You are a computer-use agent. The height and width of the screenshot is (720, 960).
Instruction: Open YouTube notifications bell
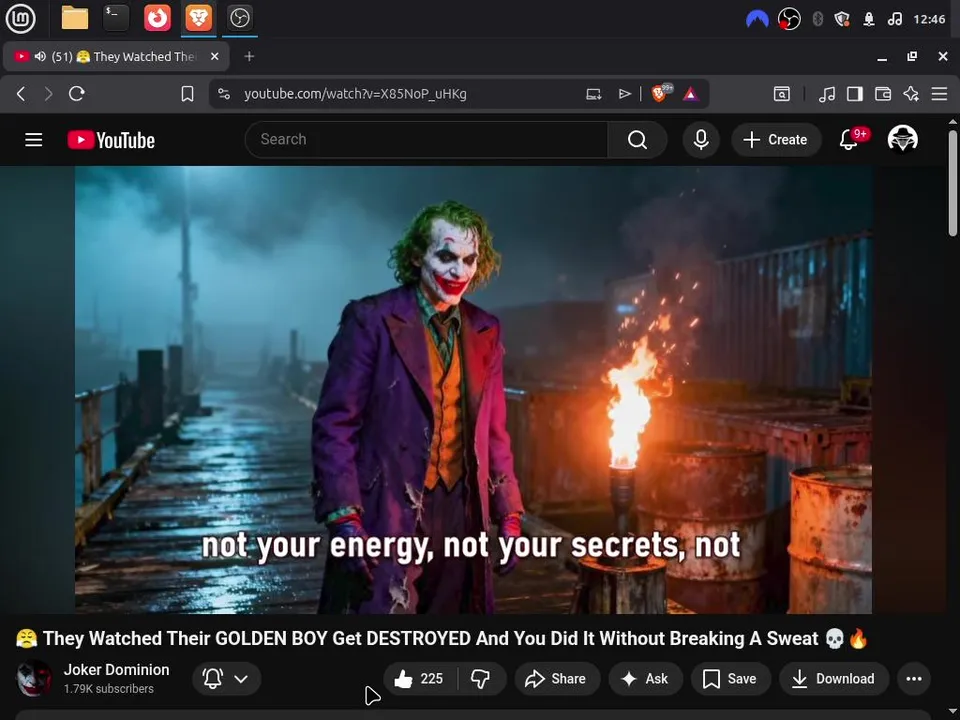pyautogui.click(x=849, y=140)
